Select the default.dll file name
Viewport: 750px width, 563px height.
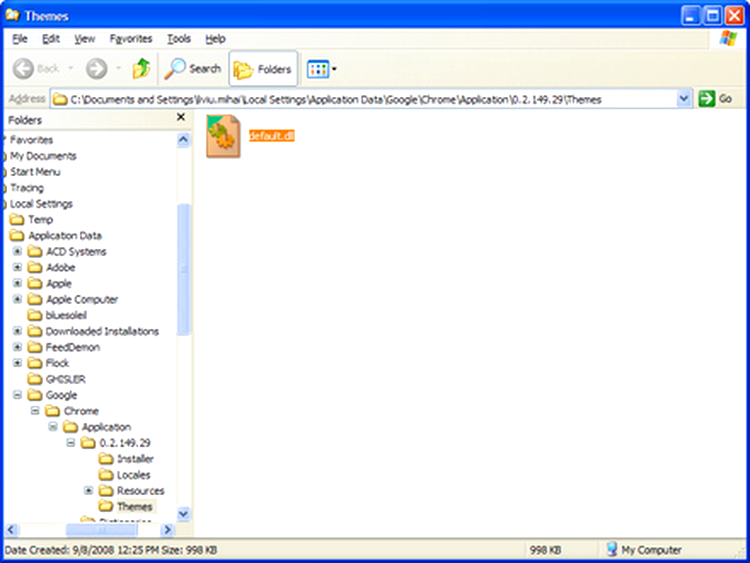(x=271, y=136)
